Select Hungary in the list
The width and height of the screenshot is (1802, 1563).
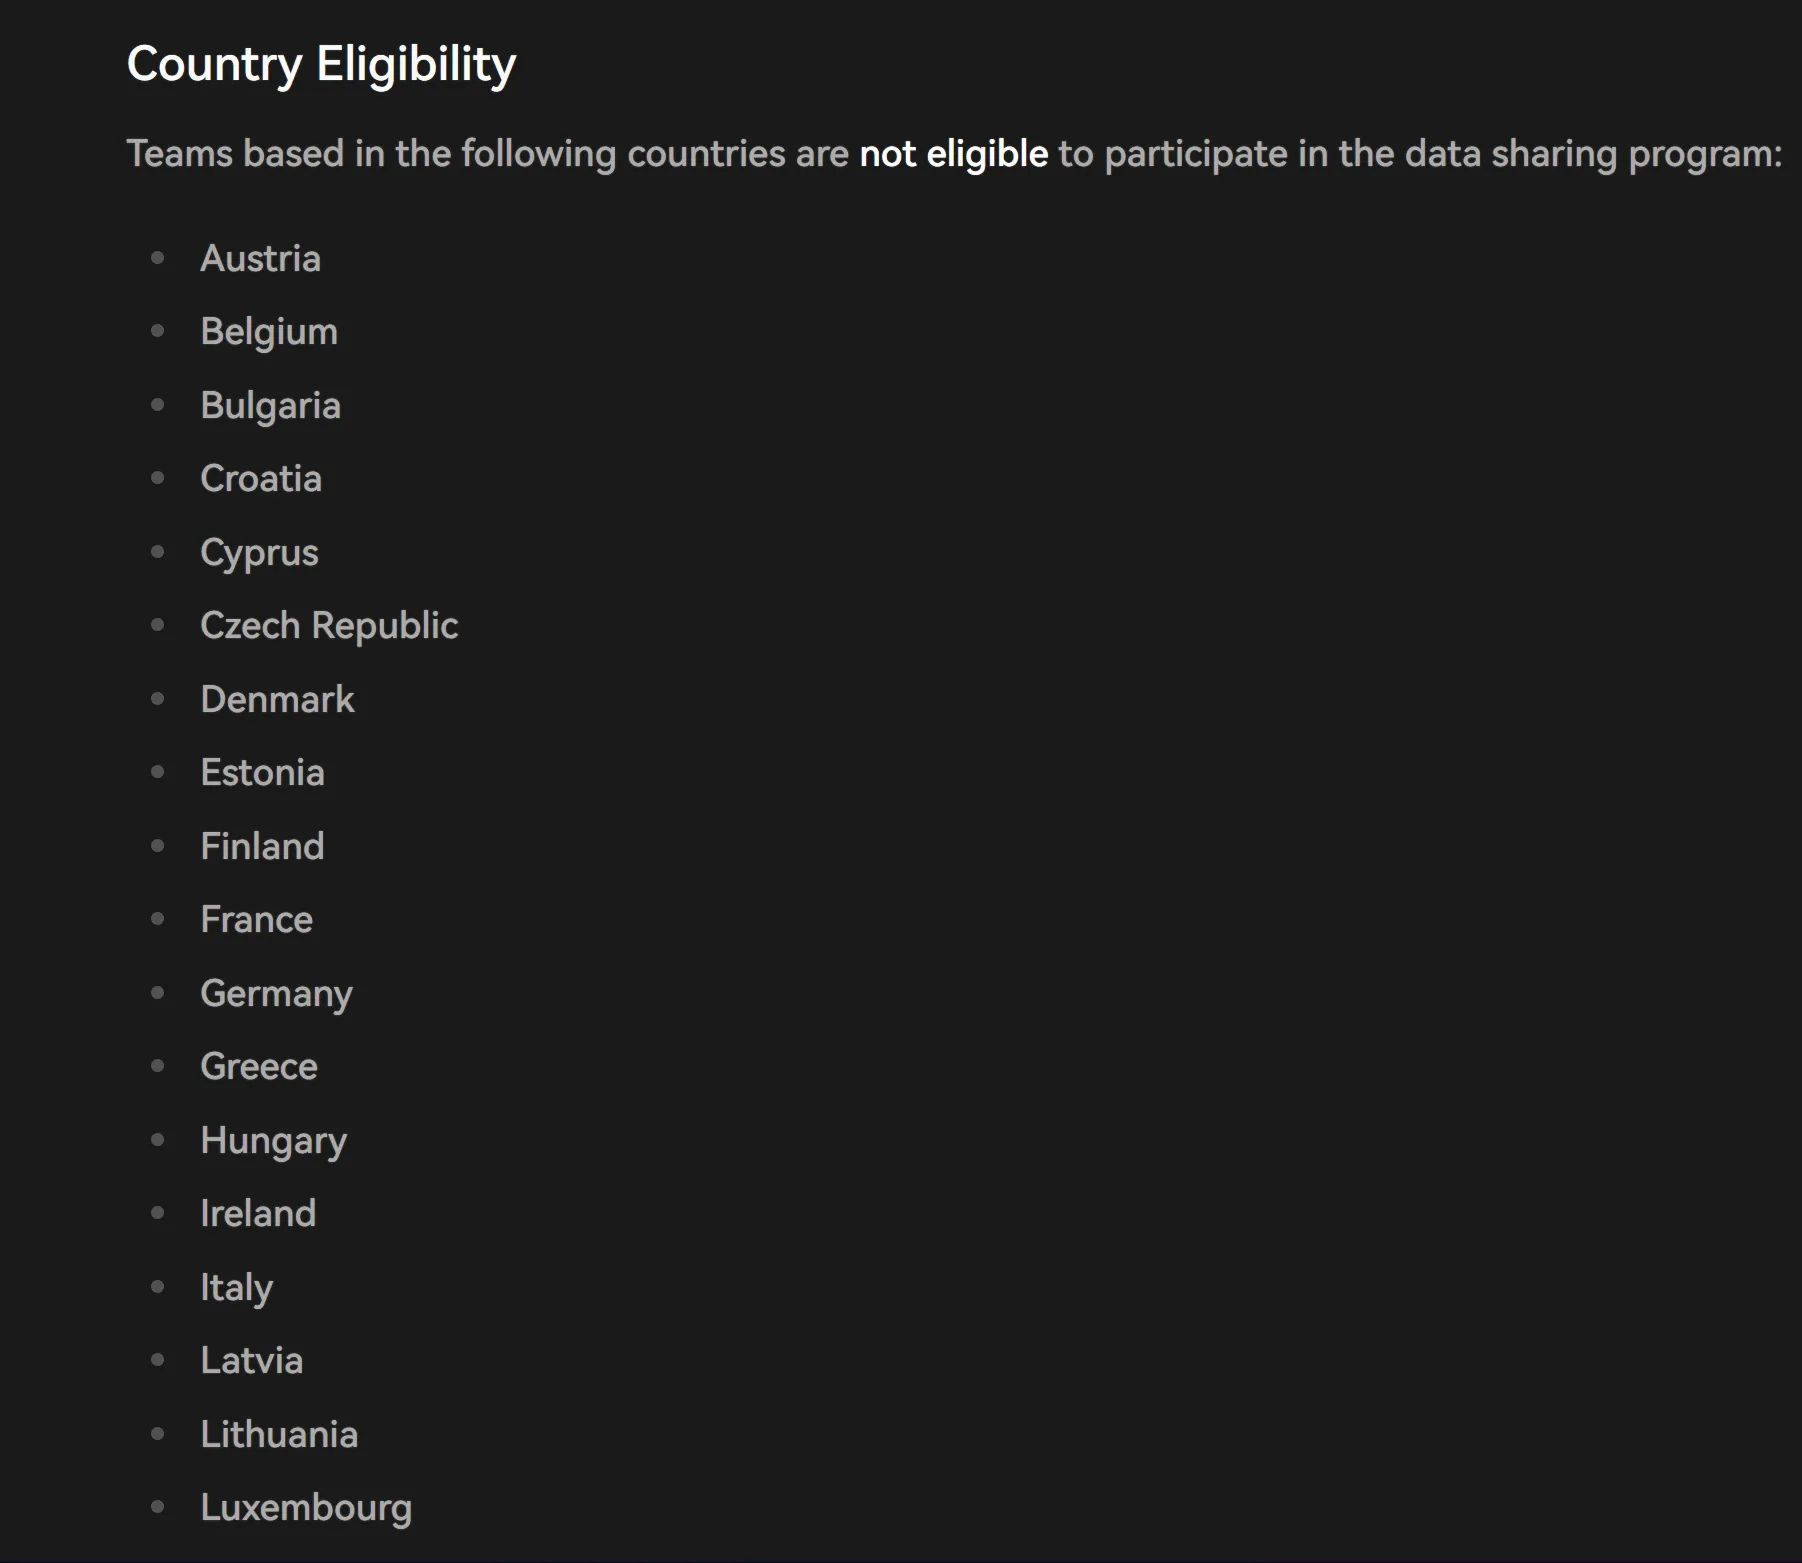point(274,1141)
